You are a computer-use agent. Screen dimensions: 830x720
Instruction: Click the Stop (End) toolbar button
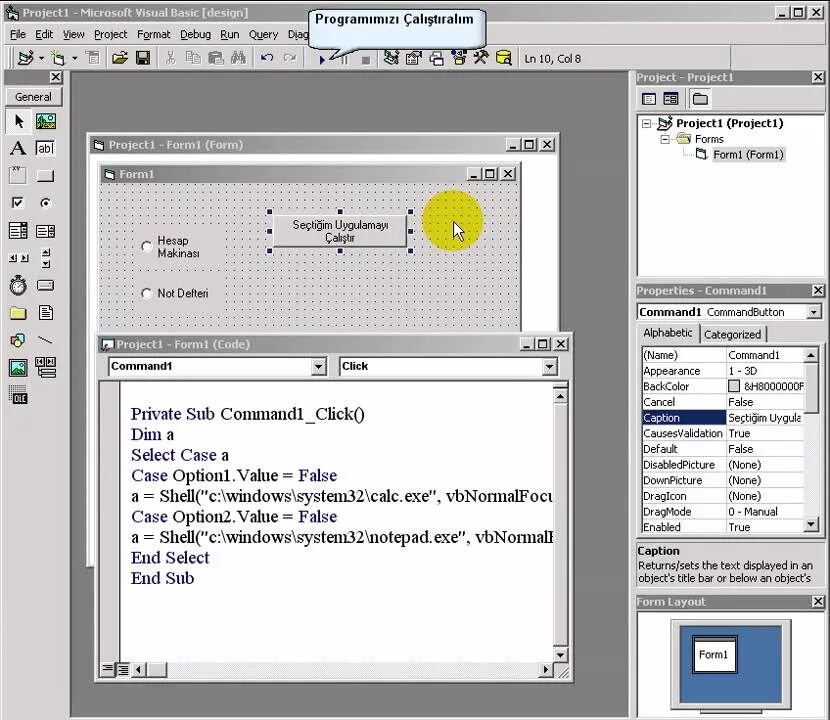(x=366, y=59)
